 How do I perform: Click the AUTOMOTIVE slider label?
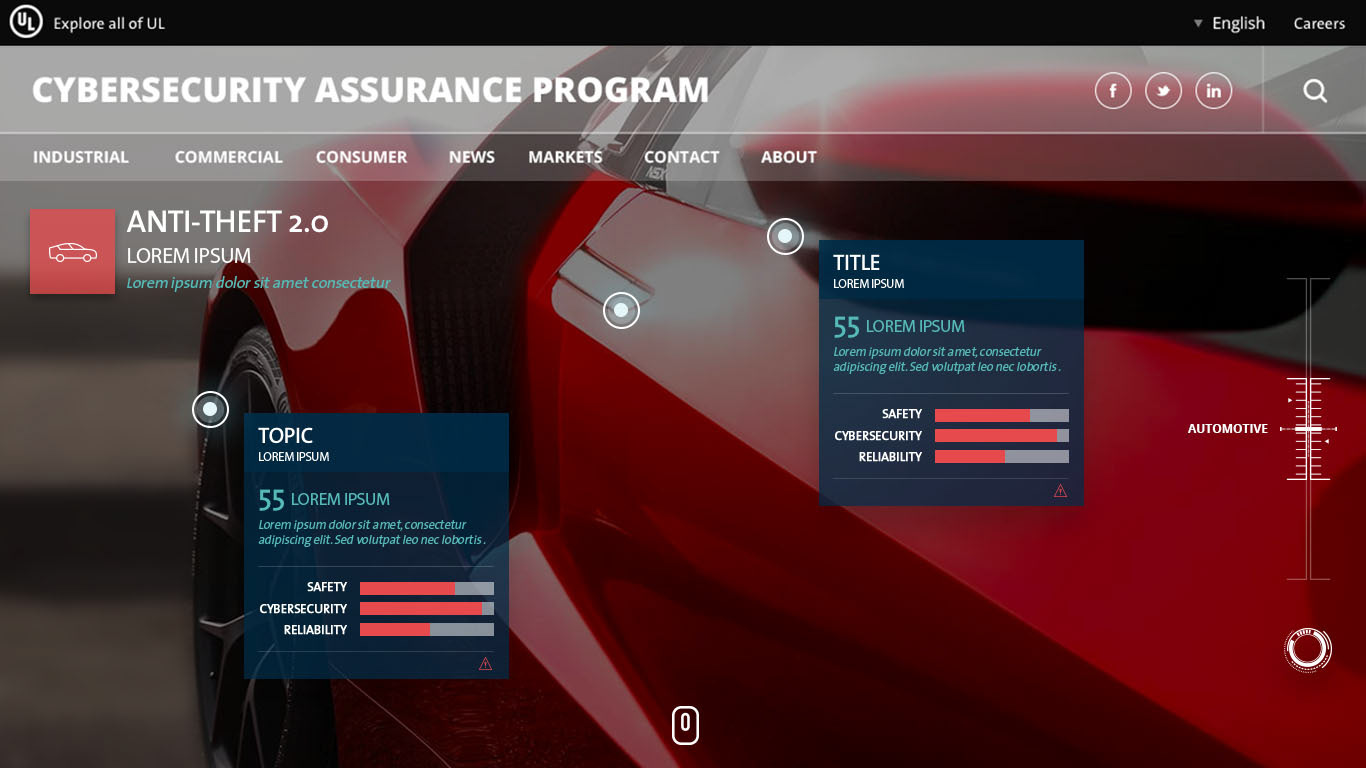coord(1227,429)
